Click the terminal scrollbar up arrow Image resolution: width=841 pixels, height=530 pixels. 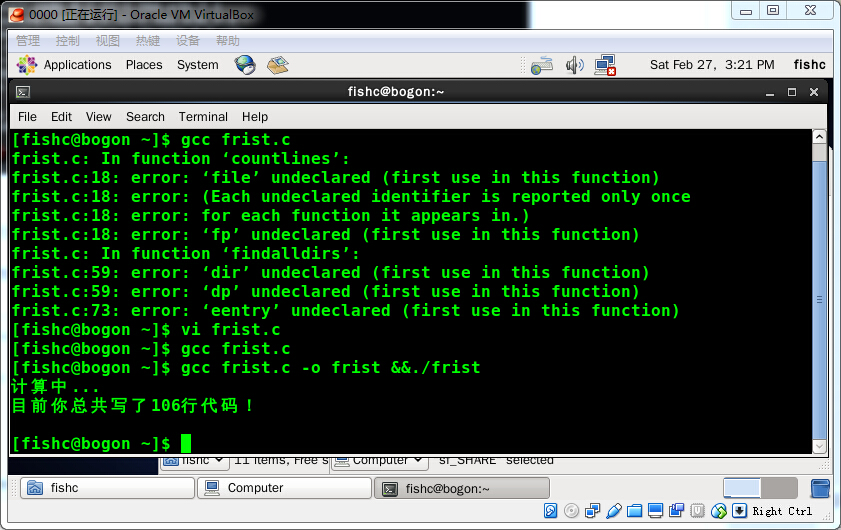pos(819,137)
